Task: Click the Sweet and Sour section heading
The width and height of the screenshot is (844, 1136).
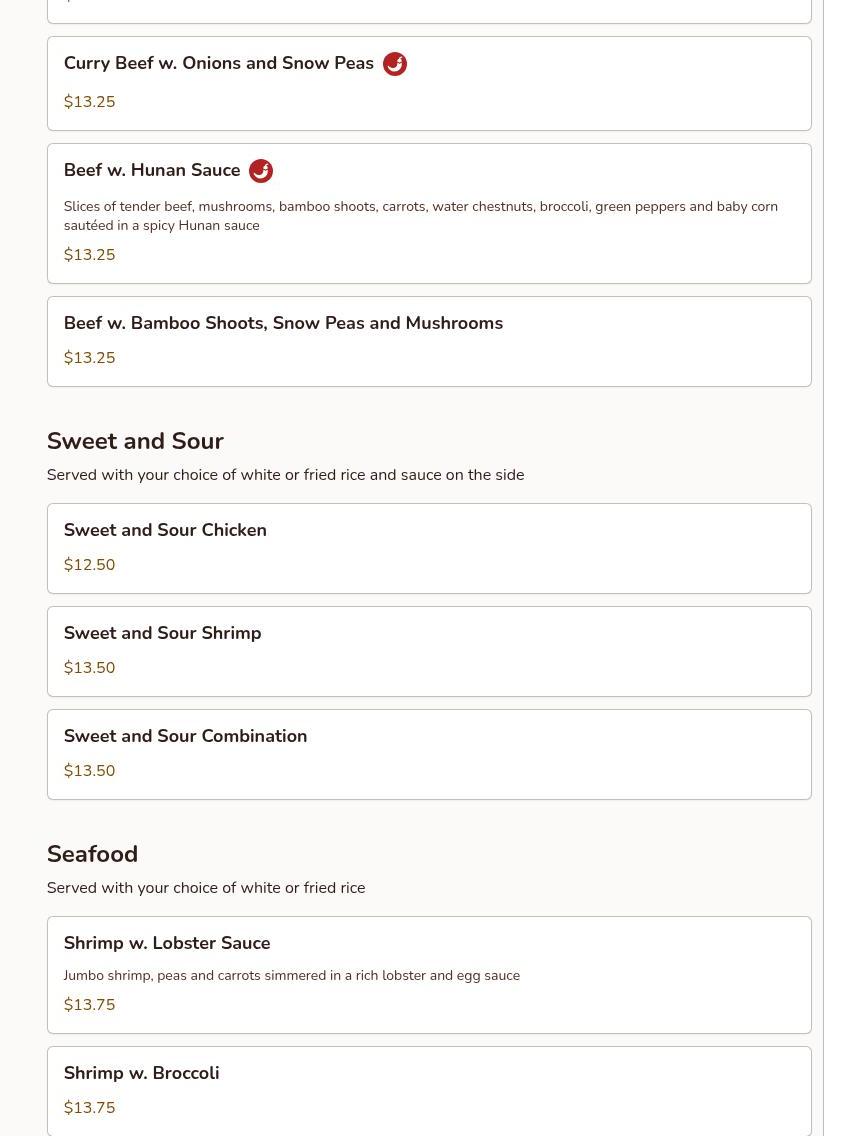Action: tap(135, 441)
